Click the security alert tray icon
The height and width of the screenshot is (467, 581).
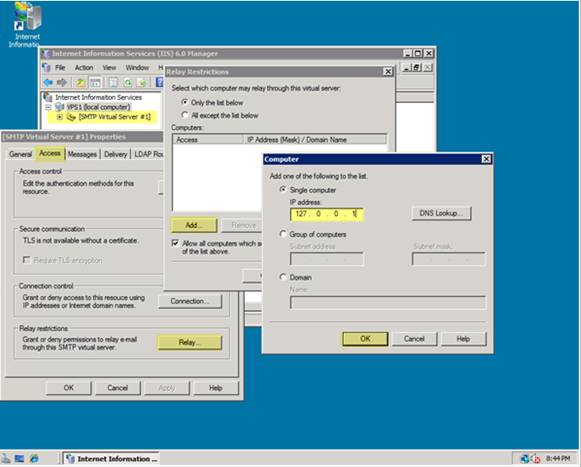(x=535, y=458)
